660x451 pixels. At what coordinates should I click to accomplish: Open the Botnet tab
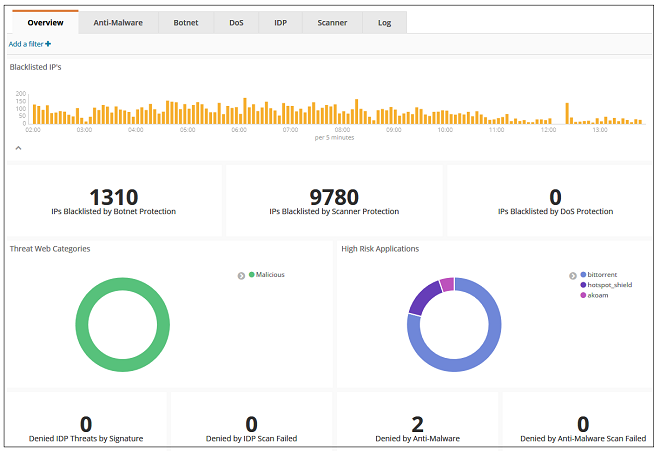[x=186, y=22]
